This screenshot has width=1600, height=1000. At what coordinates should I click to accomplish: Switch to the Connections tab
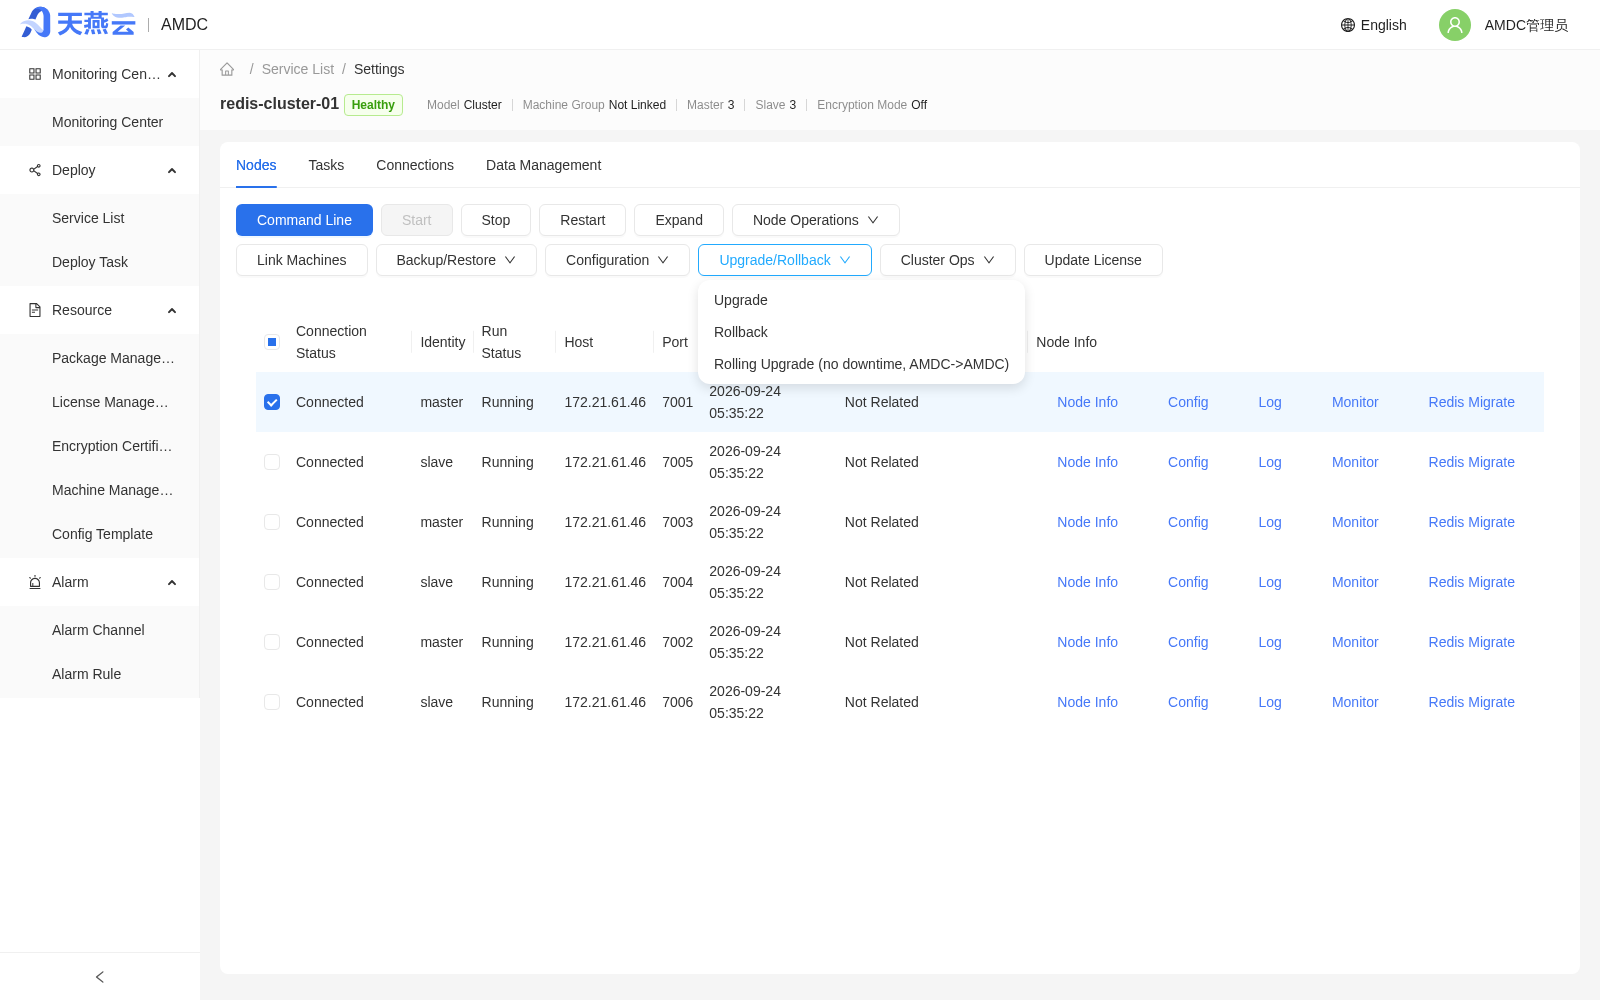coord(415,165)
